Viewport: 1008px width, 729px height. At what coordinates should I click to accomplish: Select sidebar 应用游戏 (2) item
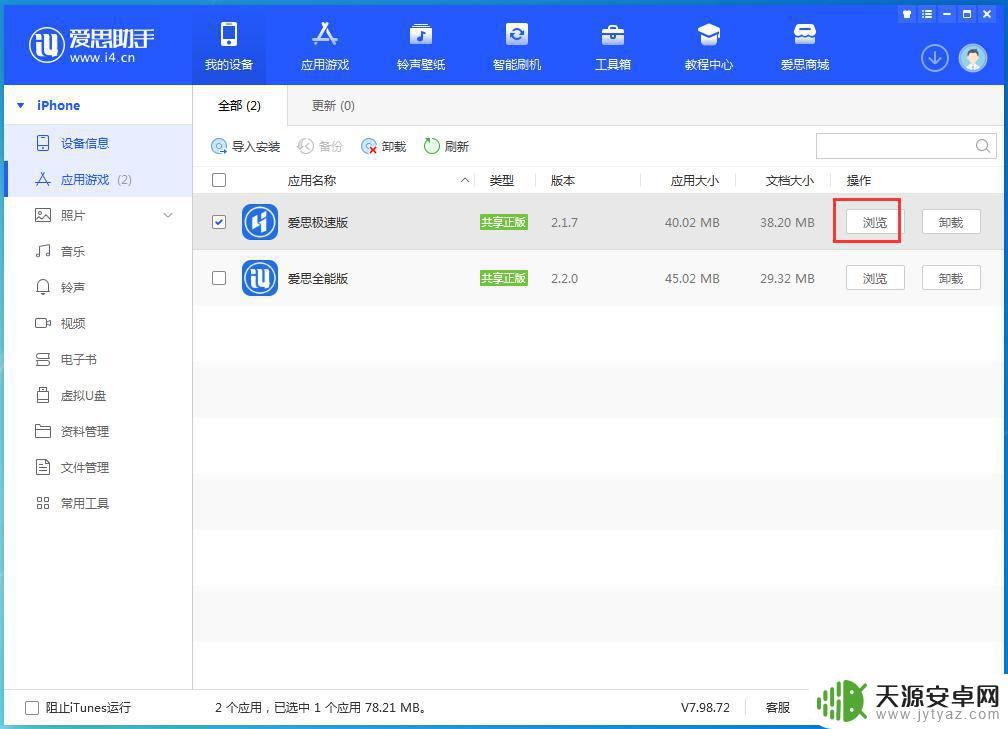coord(96,179)
